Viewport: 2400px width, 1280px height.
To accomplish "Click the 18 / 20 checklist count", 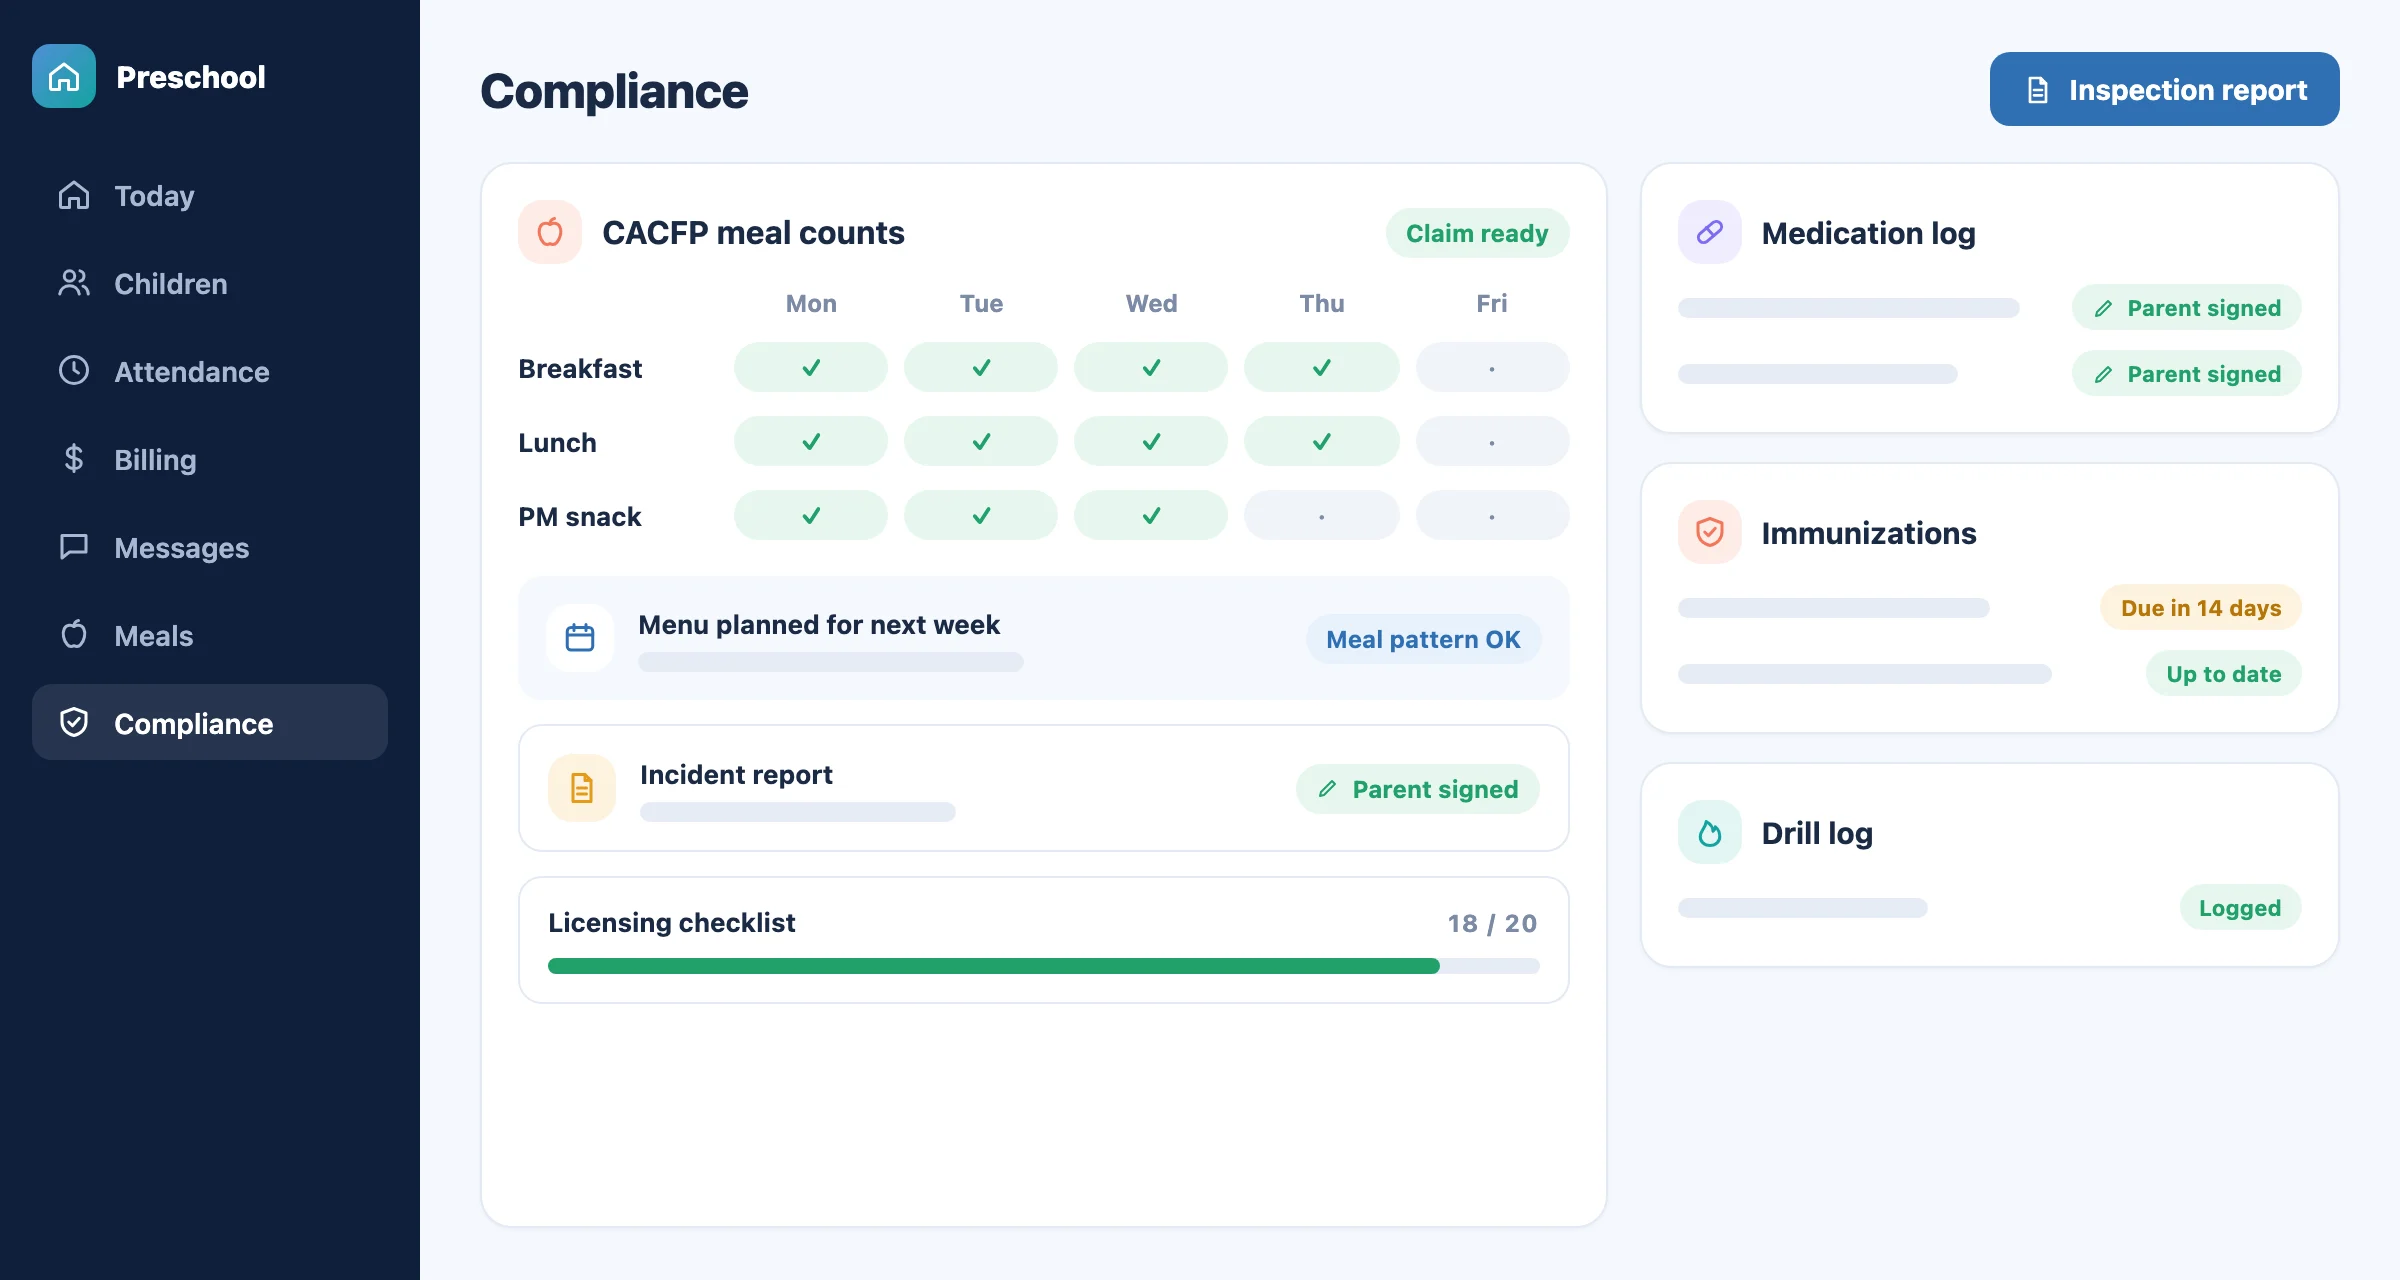I will pos(1492,923).
